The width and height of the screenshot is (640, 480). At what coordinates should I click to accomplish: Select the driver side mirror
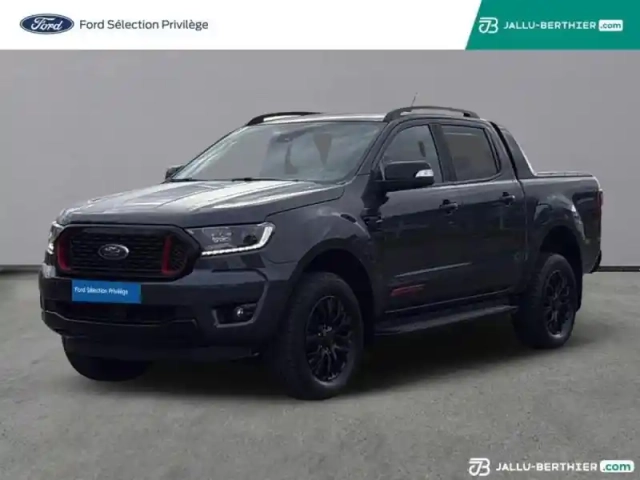(407, 175)
